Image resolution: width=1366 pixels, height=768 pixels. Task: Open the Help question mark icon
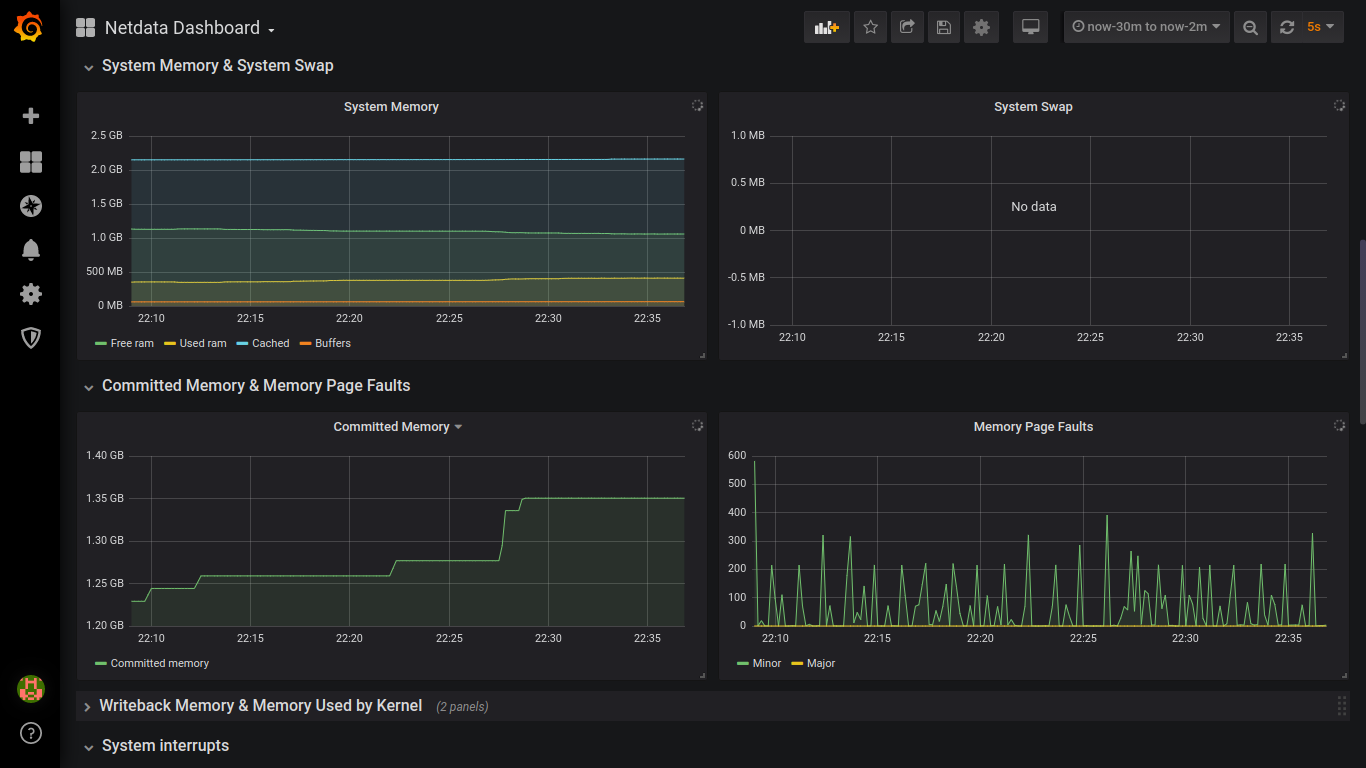(x=31, y=734)
